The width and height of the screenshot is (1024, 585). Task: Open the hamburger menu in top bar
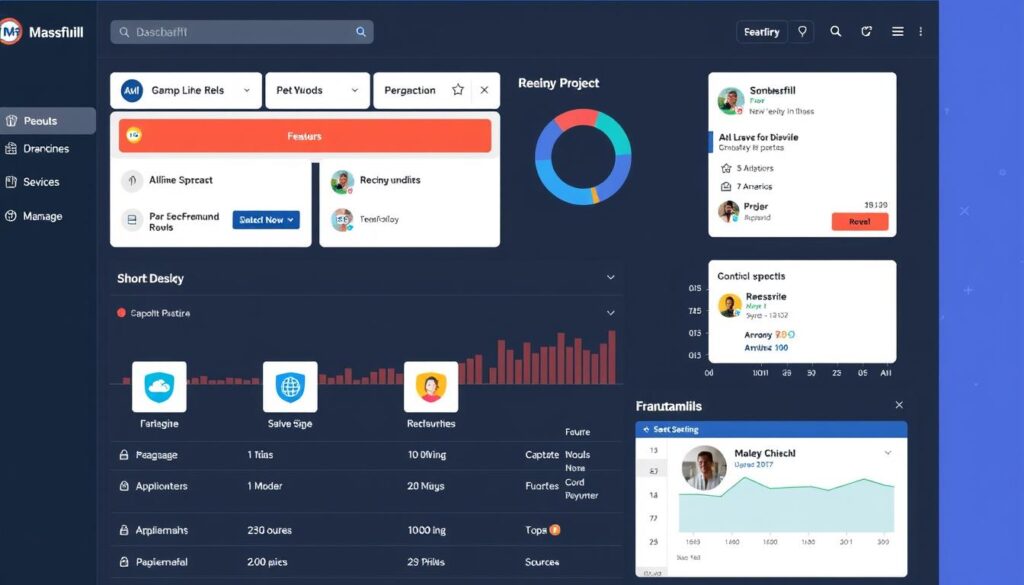[x=898, y=32]
